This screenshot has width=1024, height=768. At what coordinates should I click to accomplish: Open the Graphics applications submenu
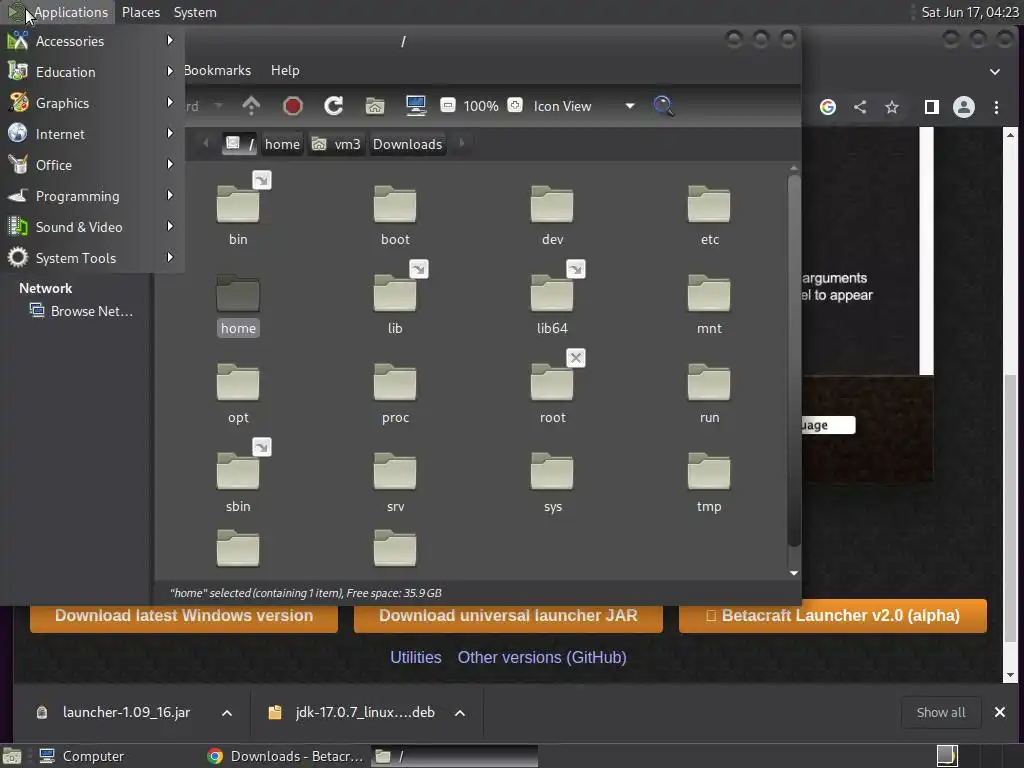click(91, 103)
